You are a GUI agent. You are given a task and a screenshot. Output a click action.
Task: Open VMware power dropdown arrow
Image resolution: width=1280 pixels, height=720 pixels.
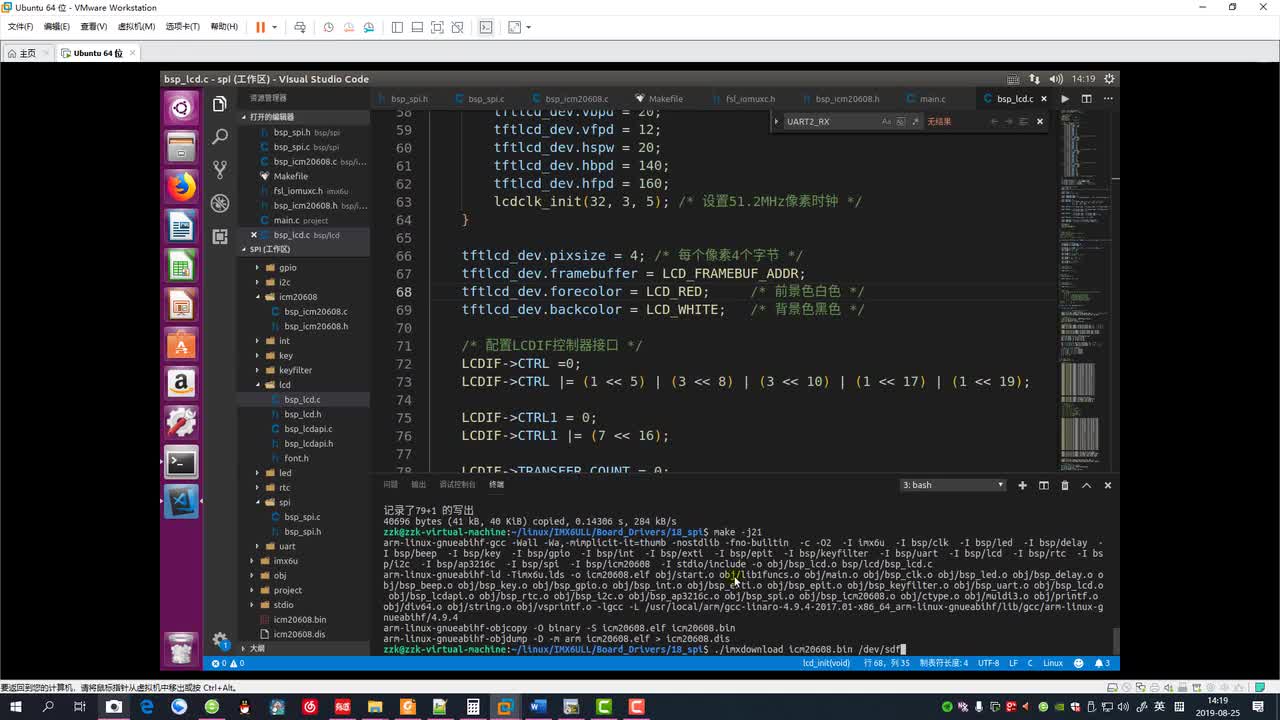274,27
